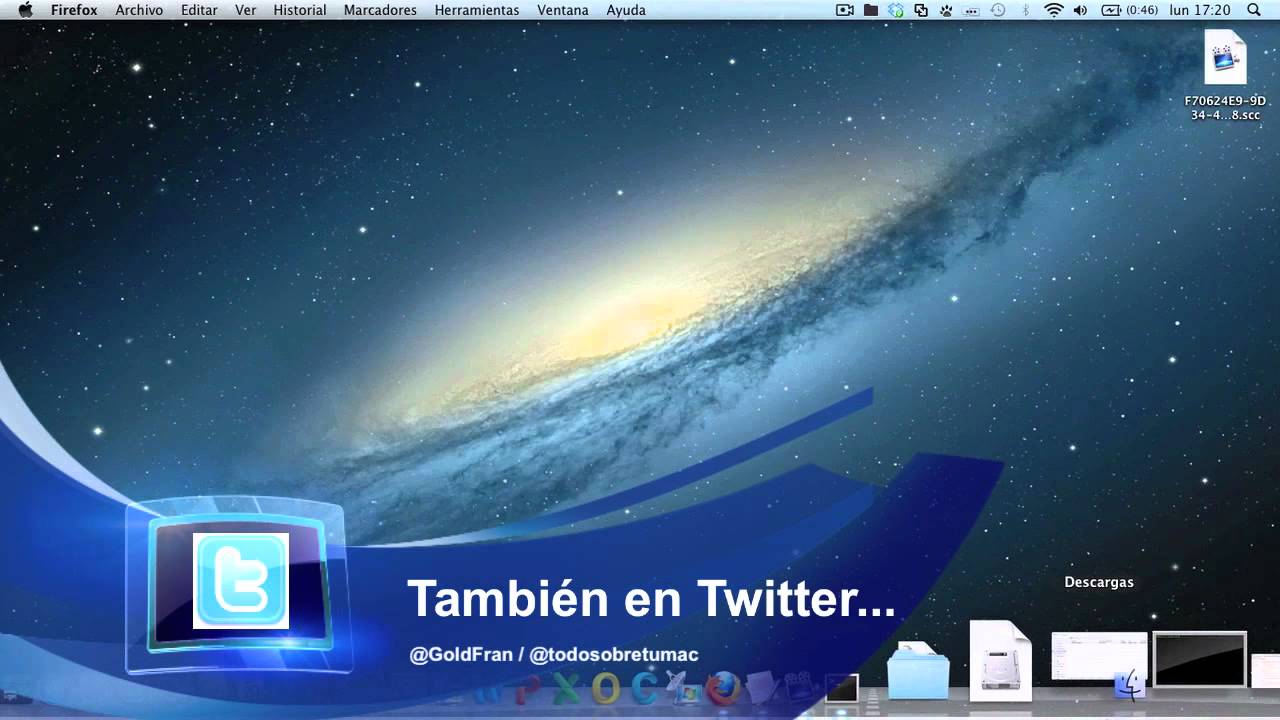
Task: Open the disk image document in Dock
Action: pos(1000,660)
